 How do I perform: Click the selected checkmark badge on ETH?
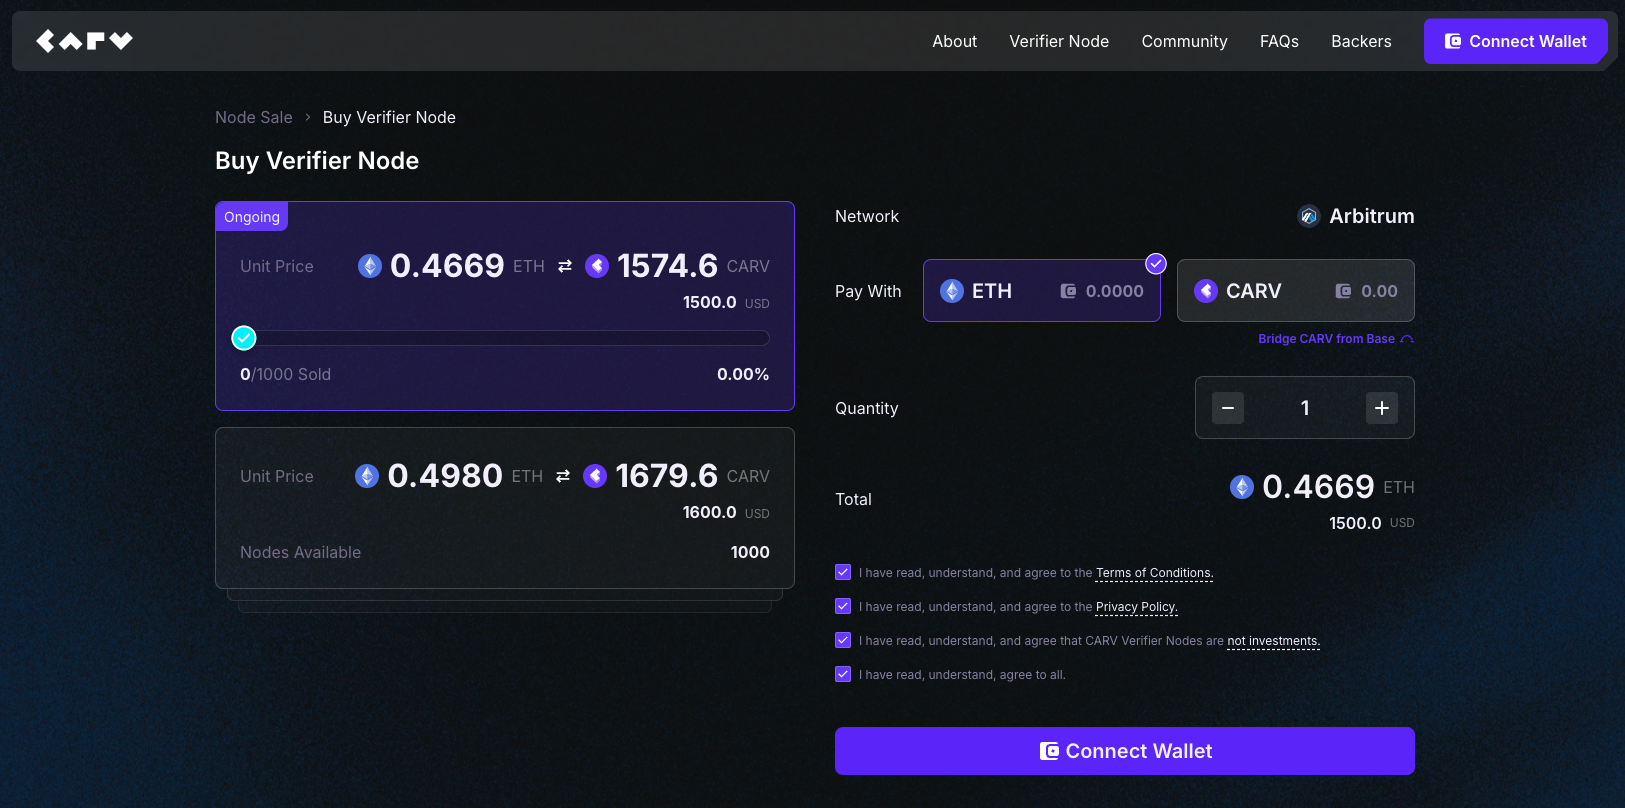click(1156, 264)
